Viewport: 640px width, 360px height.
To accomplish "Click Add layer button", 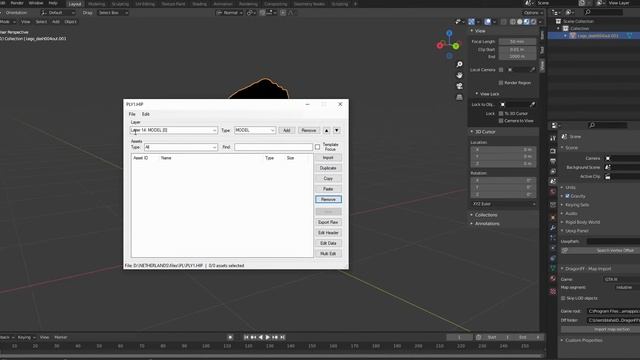I will [x=287, y=130].
